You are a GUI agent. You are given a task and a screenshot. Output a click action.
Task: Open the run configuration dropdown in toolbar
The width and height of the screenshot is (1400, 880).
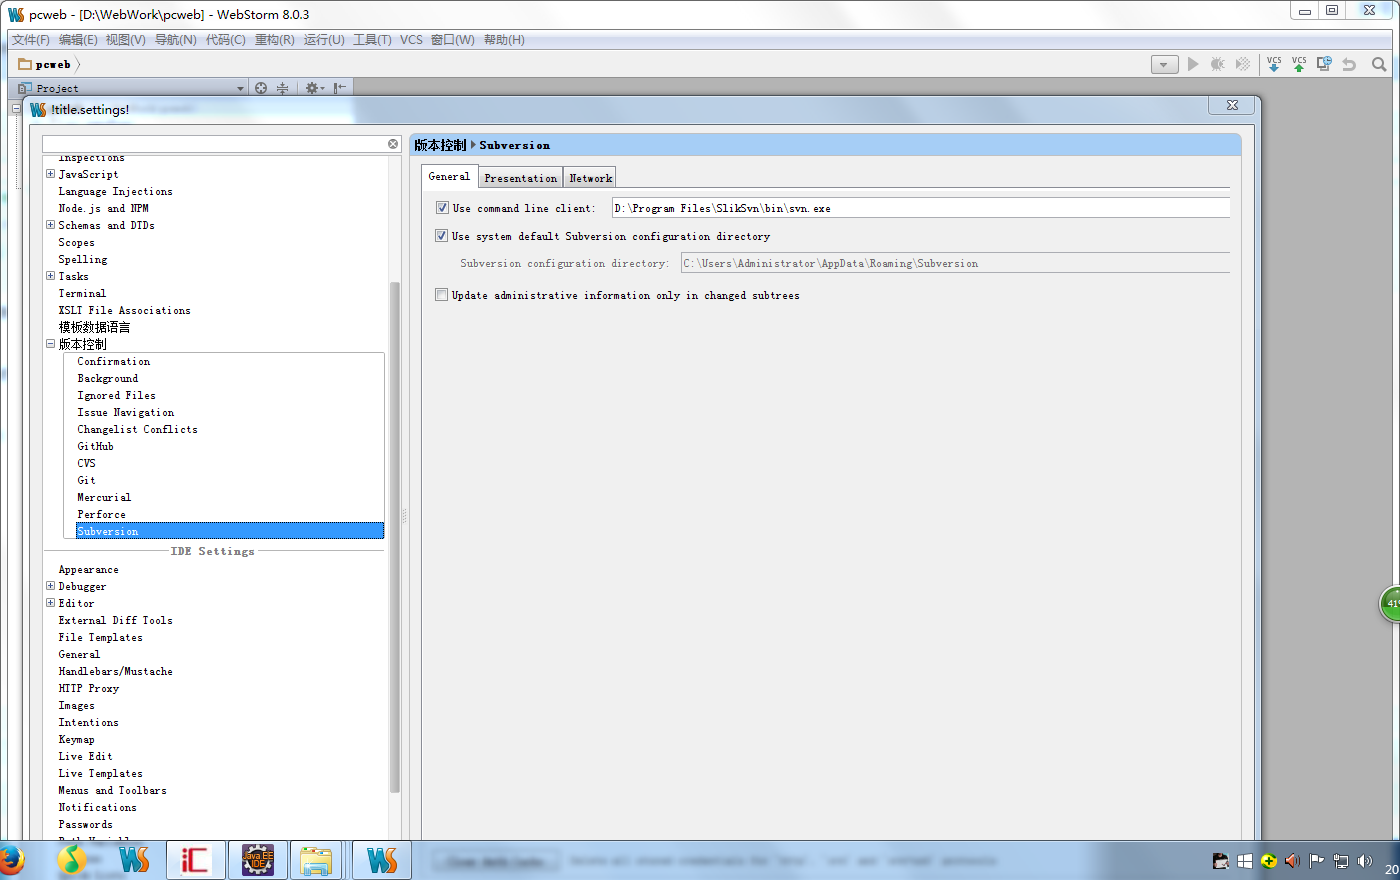(1164, 65)
